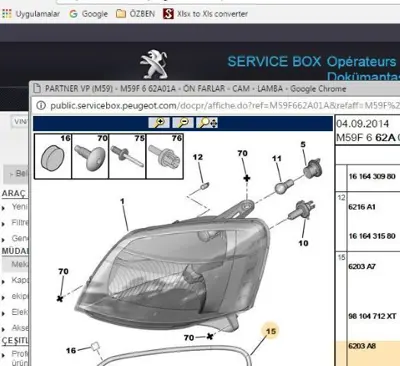Viewport: 400px width, 366px height.
Task: Select thumbnail of part 70 screw
Action: [90, 156]
